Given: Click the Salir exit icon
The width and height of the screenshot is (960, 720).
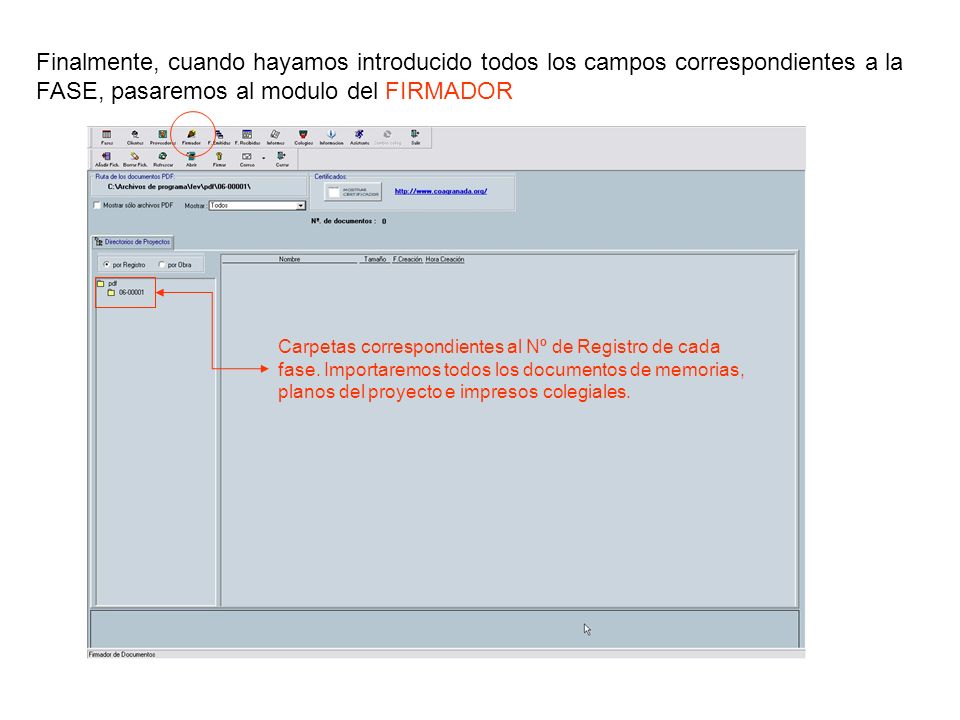Looking at the screenshot, I should pyautogui.click(x=415, y=137).
